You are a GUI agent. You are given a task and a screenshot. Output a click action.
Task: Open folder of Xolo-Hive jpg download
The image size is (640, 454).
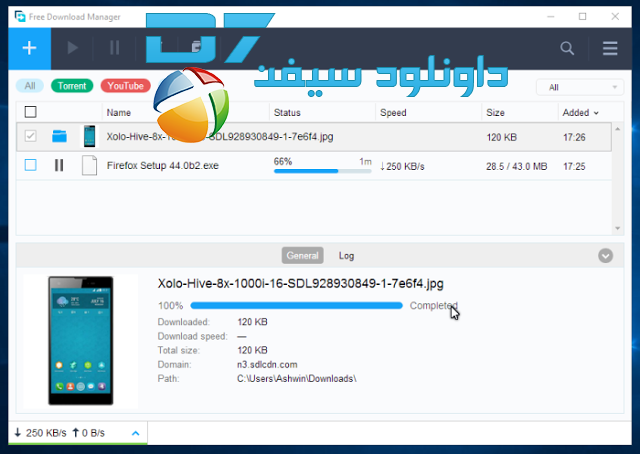click(59, 136)
